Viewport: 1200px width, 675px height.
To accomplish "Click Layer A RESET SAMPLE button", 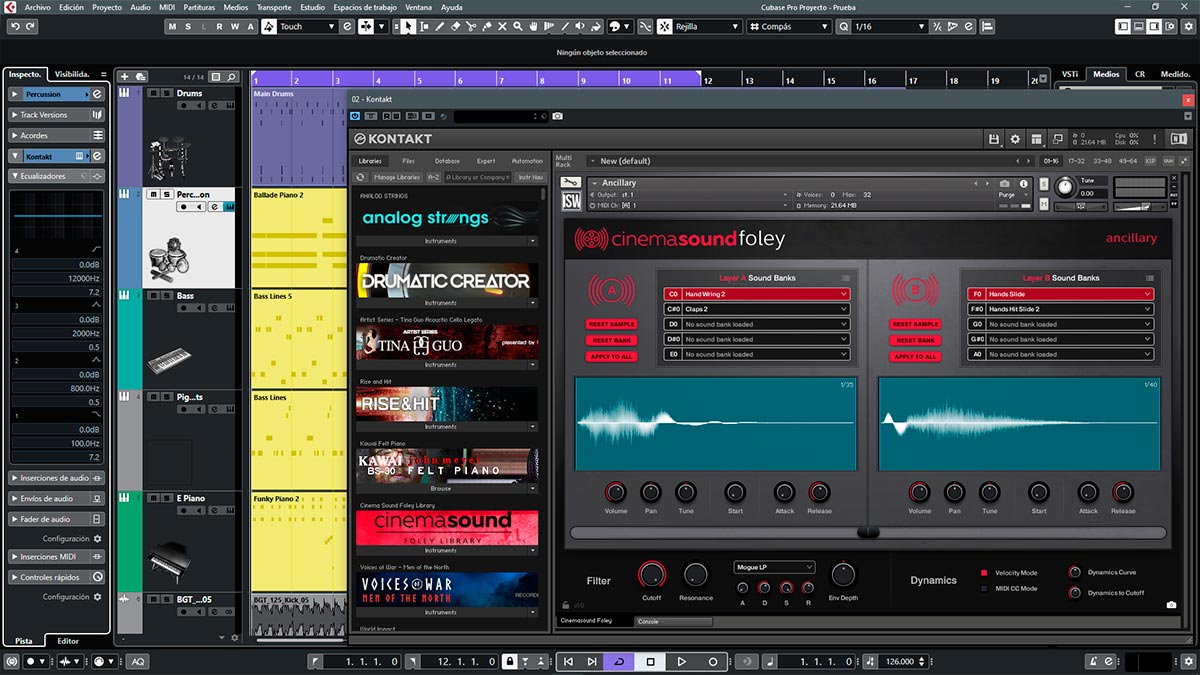I will [x=611, y=325].
